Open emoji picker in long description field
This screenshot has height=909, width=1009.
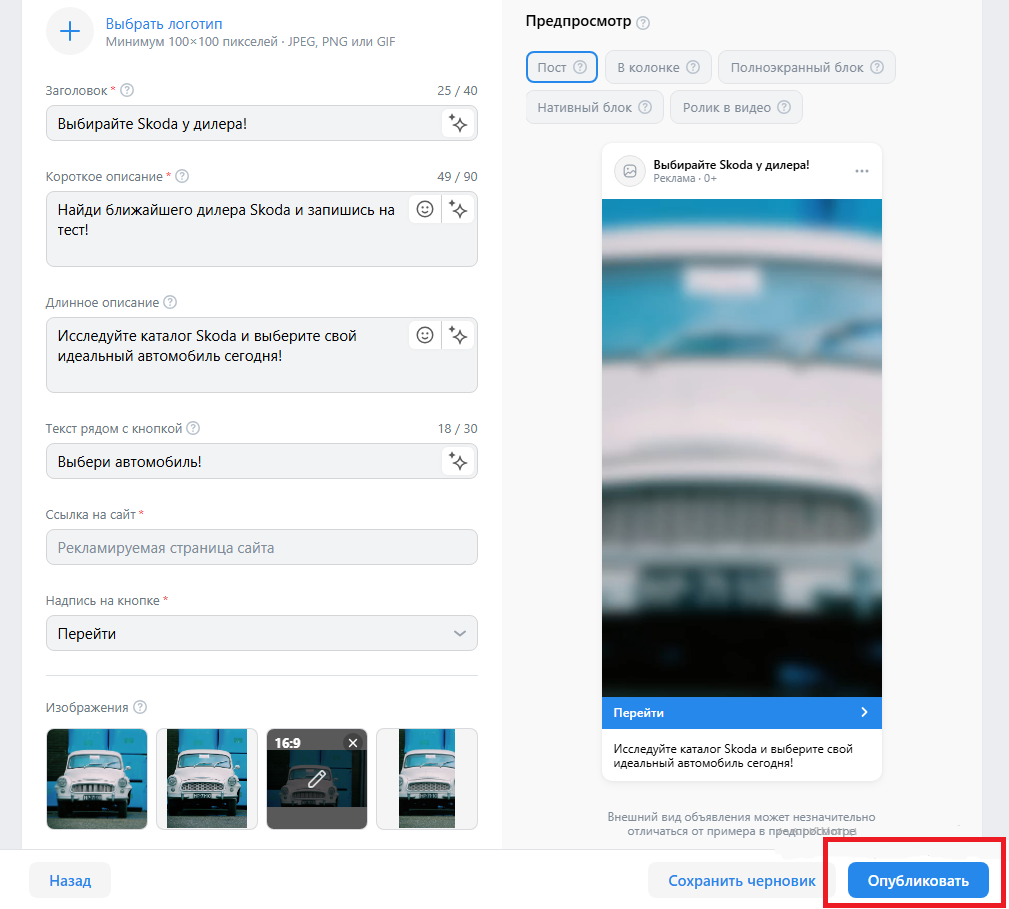click(x=425, y=336)
